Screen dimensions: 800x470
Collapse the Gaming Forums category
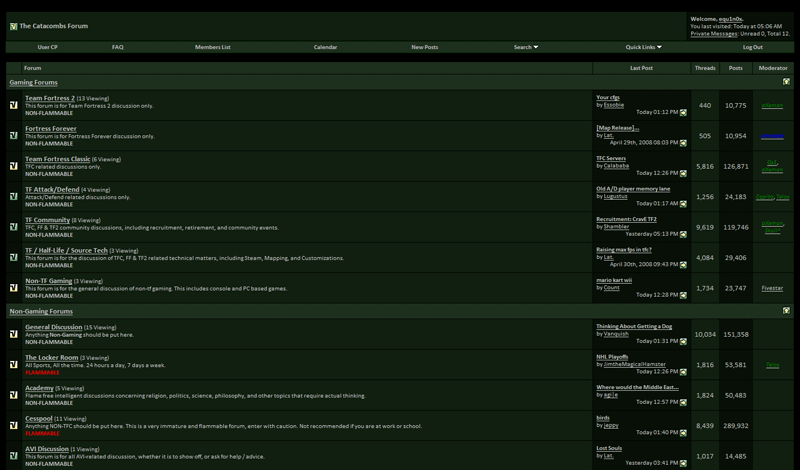click(786, 82)
